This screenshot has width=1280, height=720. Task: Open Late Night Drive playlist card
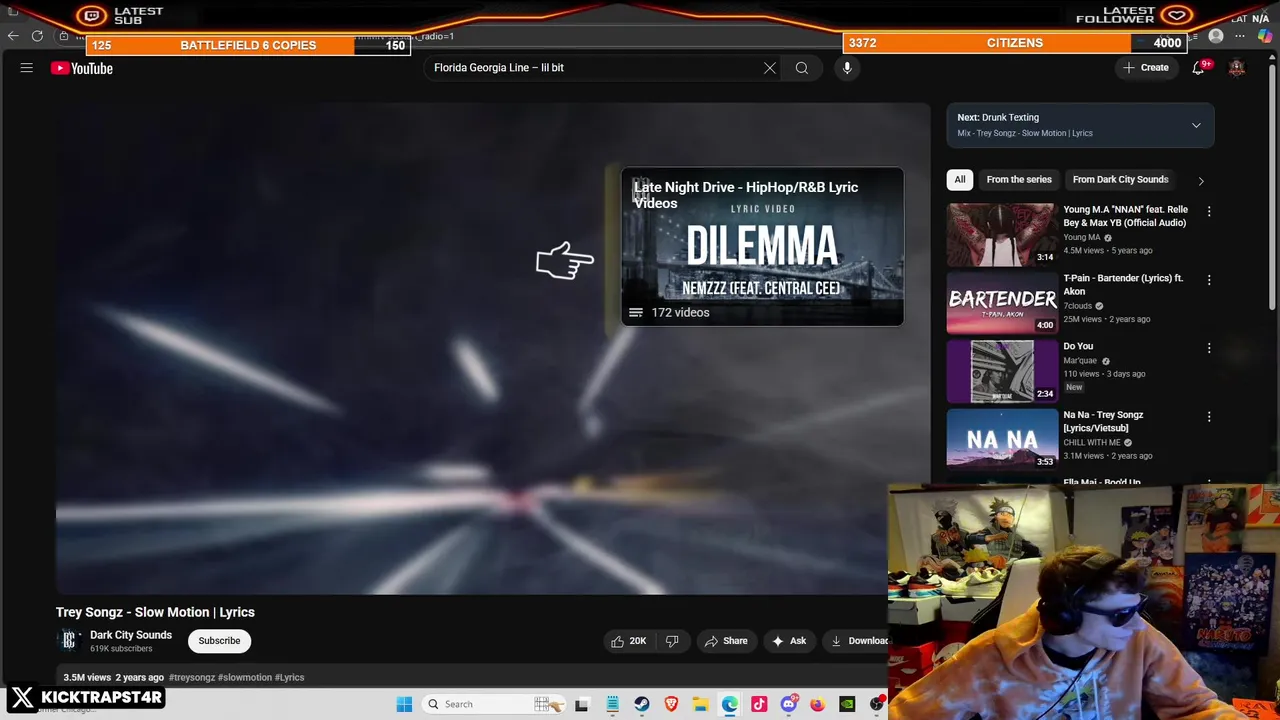tap(762, 247)
